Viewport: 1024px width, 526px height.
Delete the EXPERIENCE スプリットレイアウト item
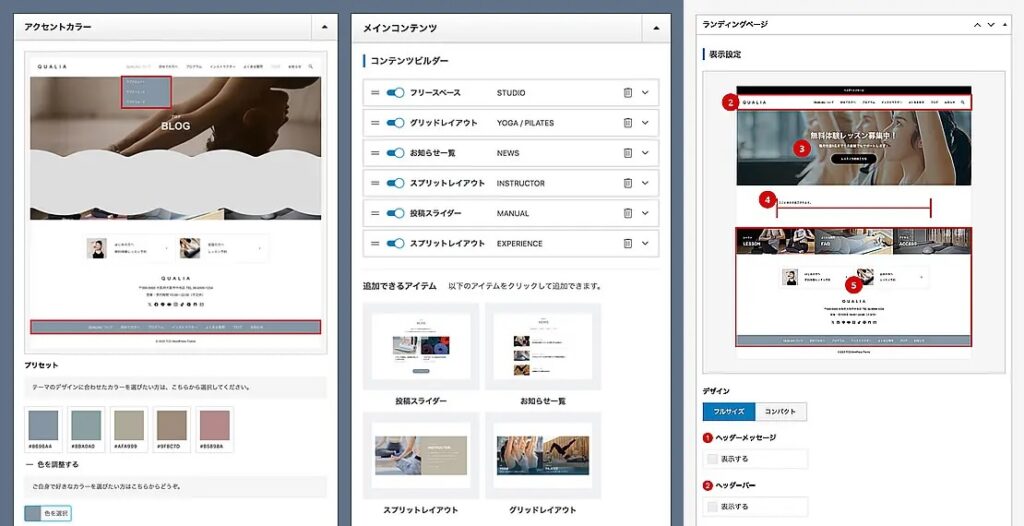coord(628,243)
